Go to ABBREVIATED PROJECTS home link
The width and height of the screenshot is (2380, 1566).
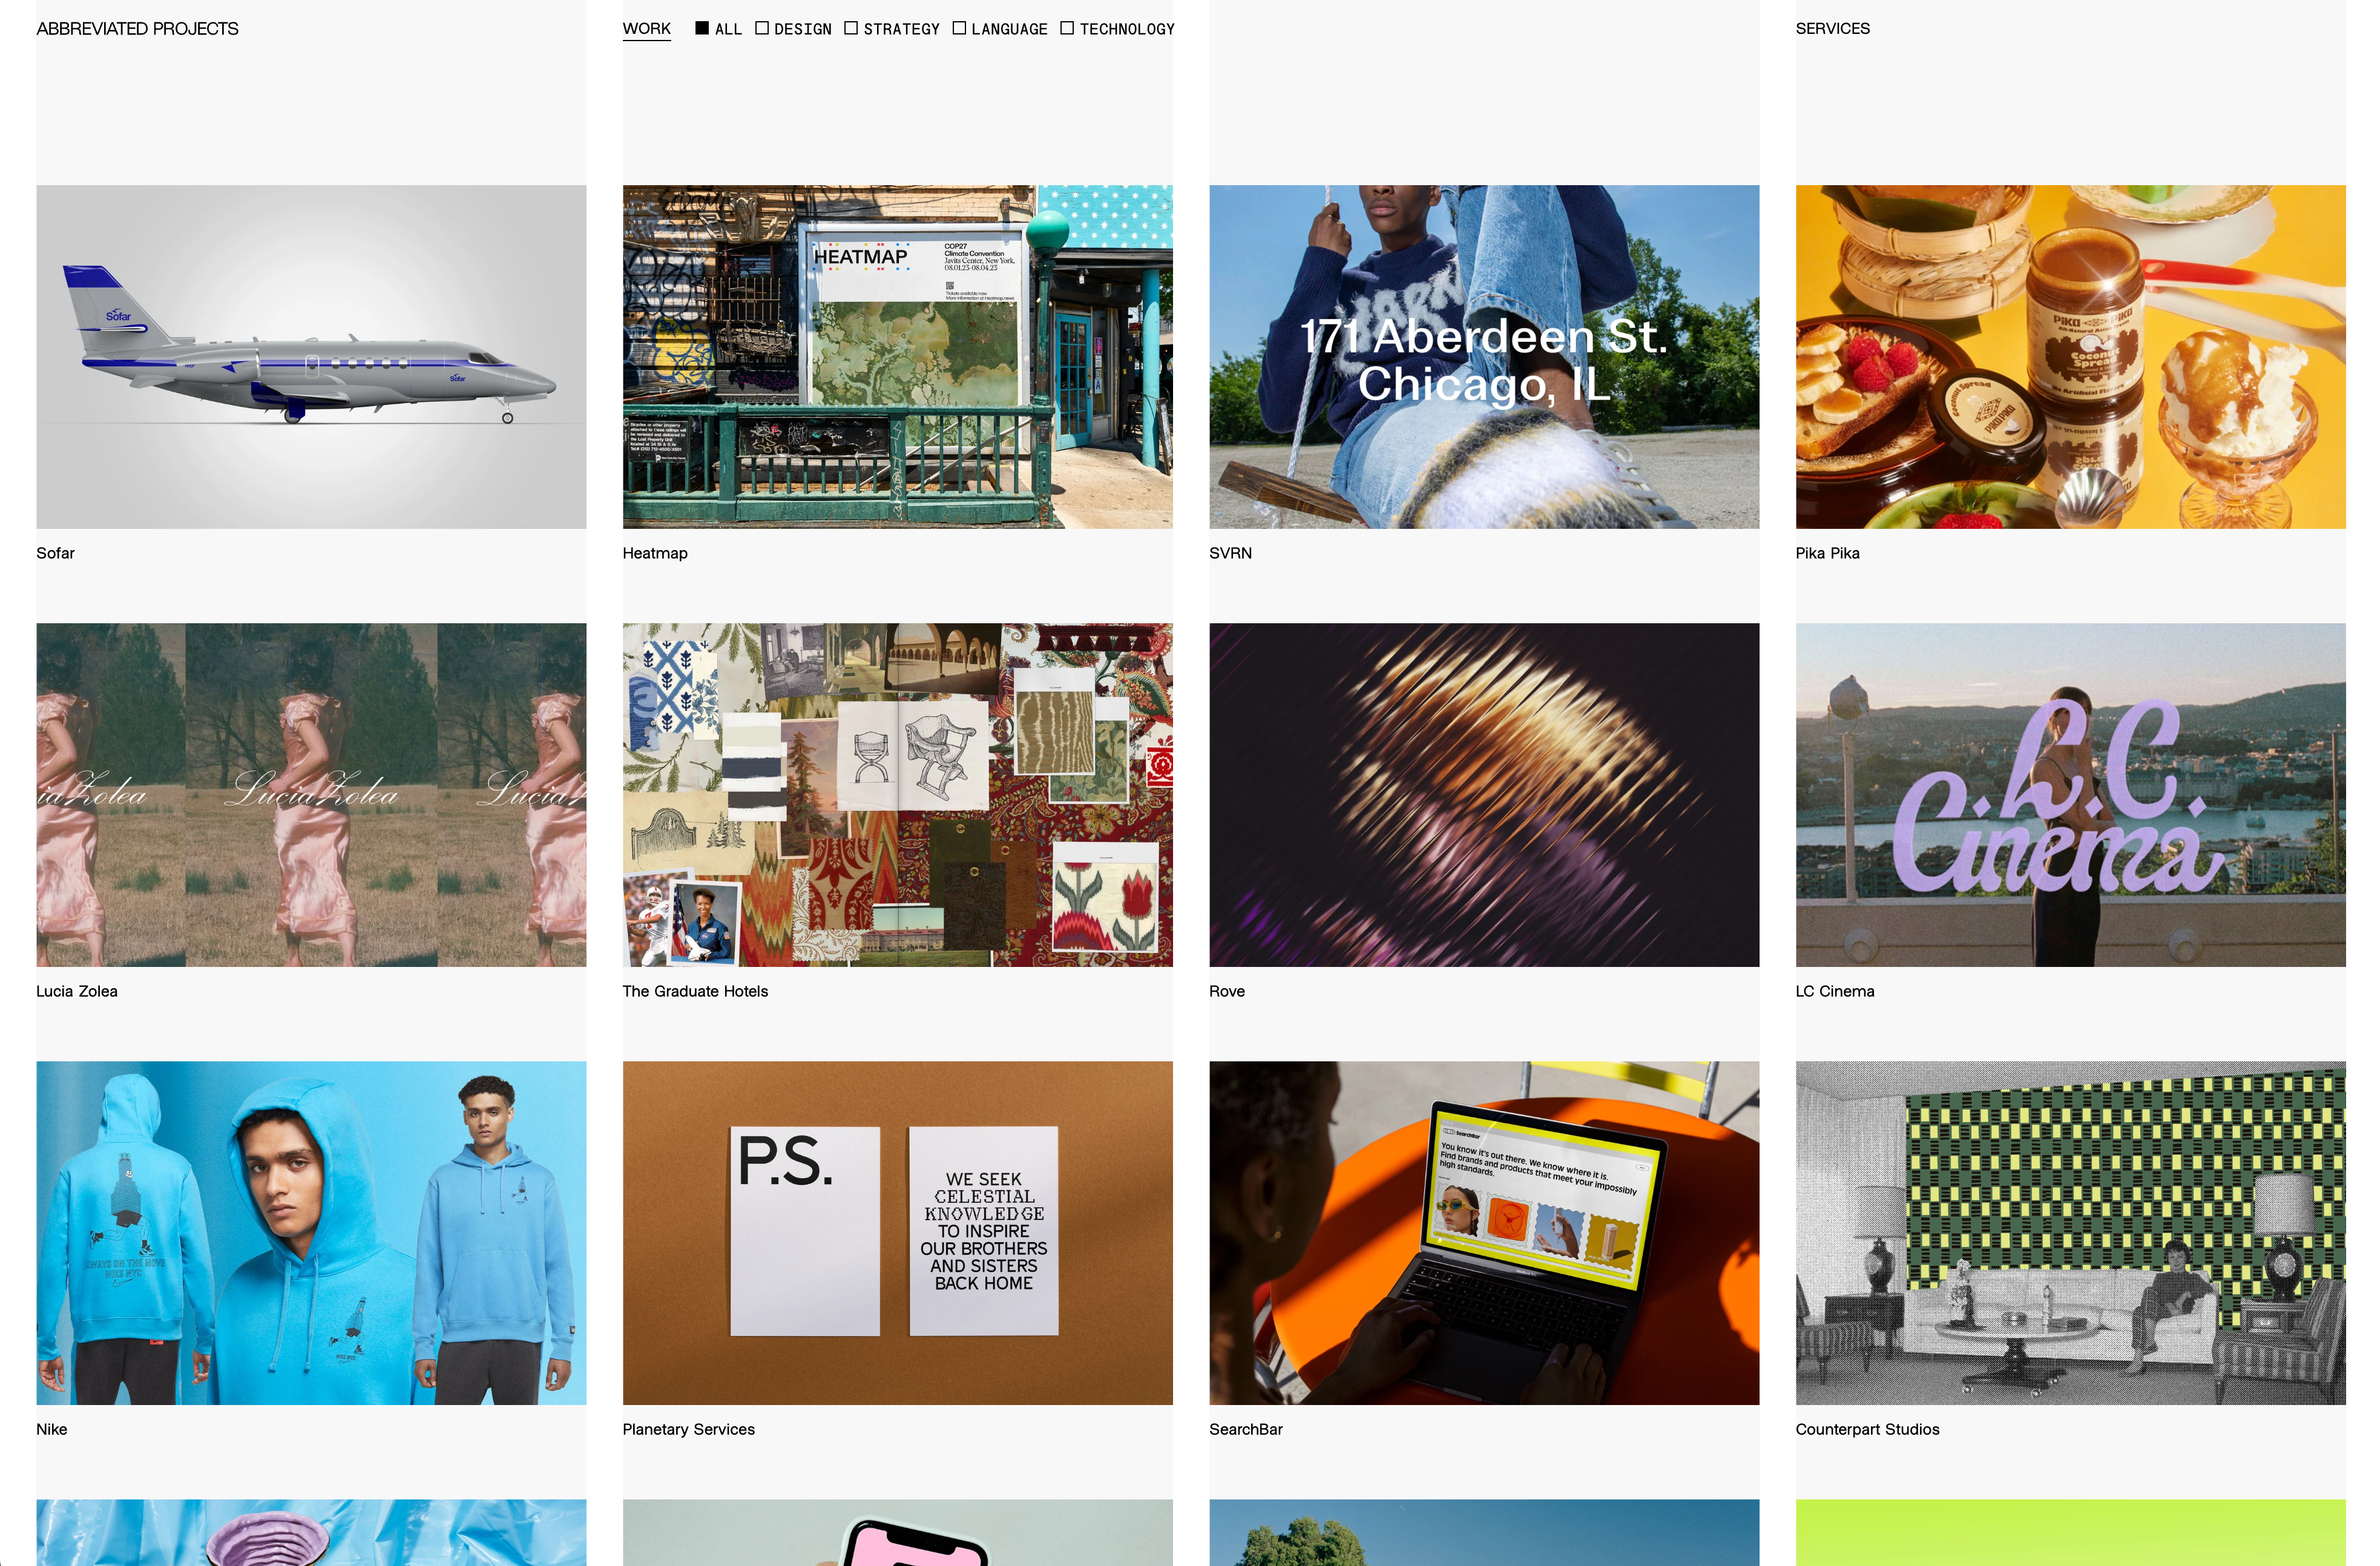click(137, 29)
